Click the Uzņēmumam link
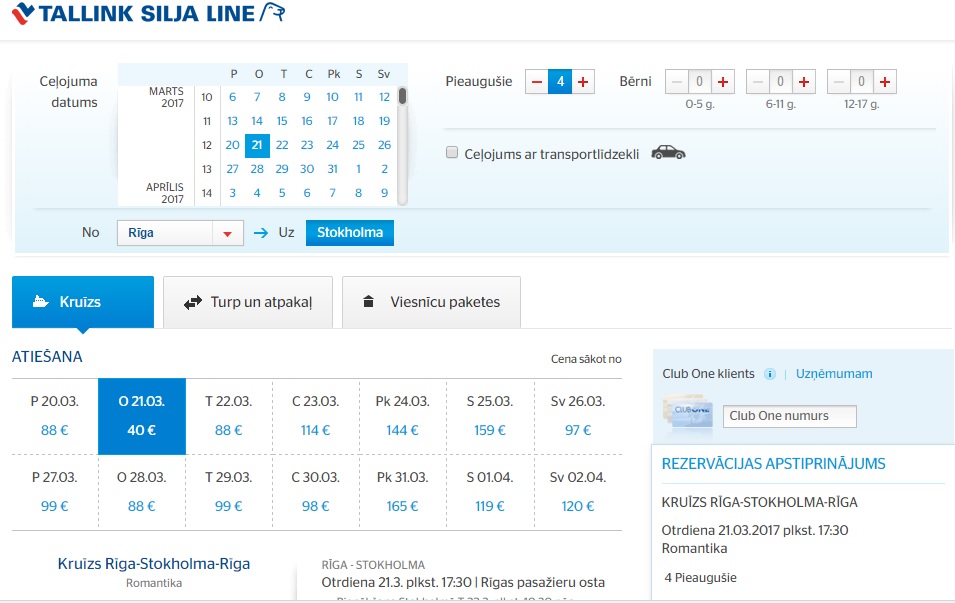Viewport: 955px width, 603px height. 834,374
